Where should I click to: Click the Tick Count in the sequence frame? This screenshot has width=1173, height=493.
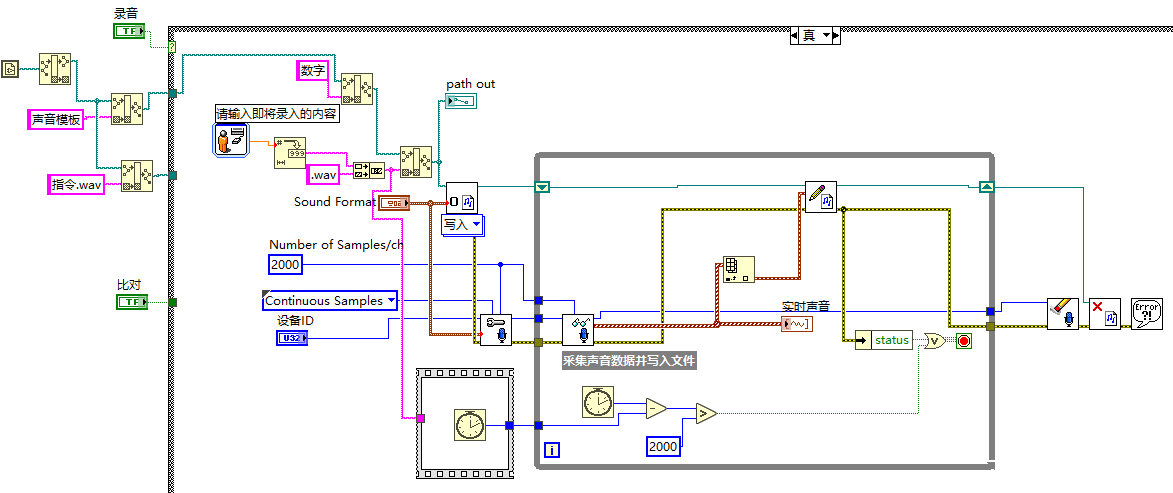coord(469,425)
